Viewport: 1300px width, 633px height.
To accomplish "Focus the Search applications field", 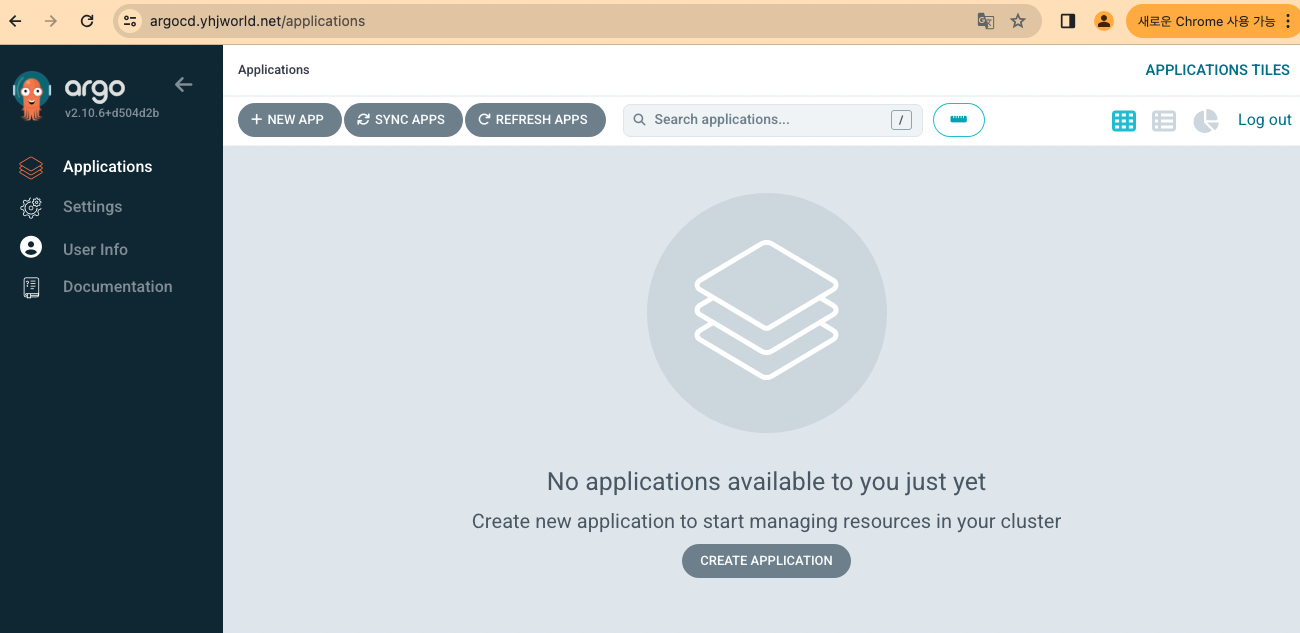I will [772, 120].
